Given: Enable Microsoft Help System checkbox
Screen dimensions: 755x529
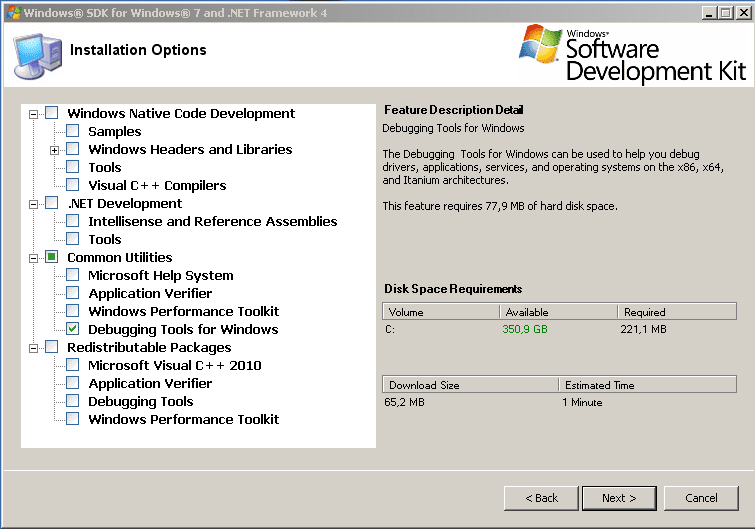Looking at the screenshot, I should coord(73,276).
